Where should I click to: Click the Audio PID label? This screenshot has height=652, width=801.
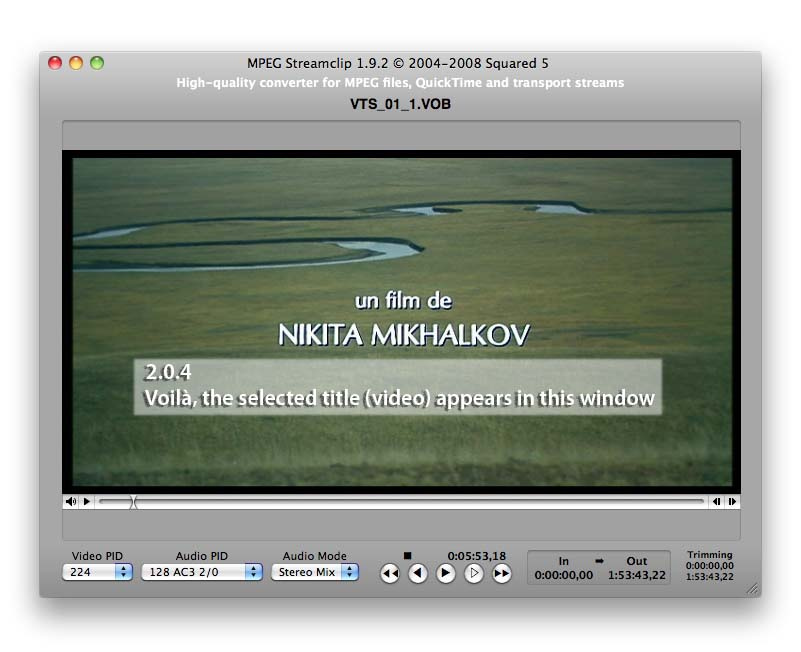pyautogui.click(x=202, y=556)
